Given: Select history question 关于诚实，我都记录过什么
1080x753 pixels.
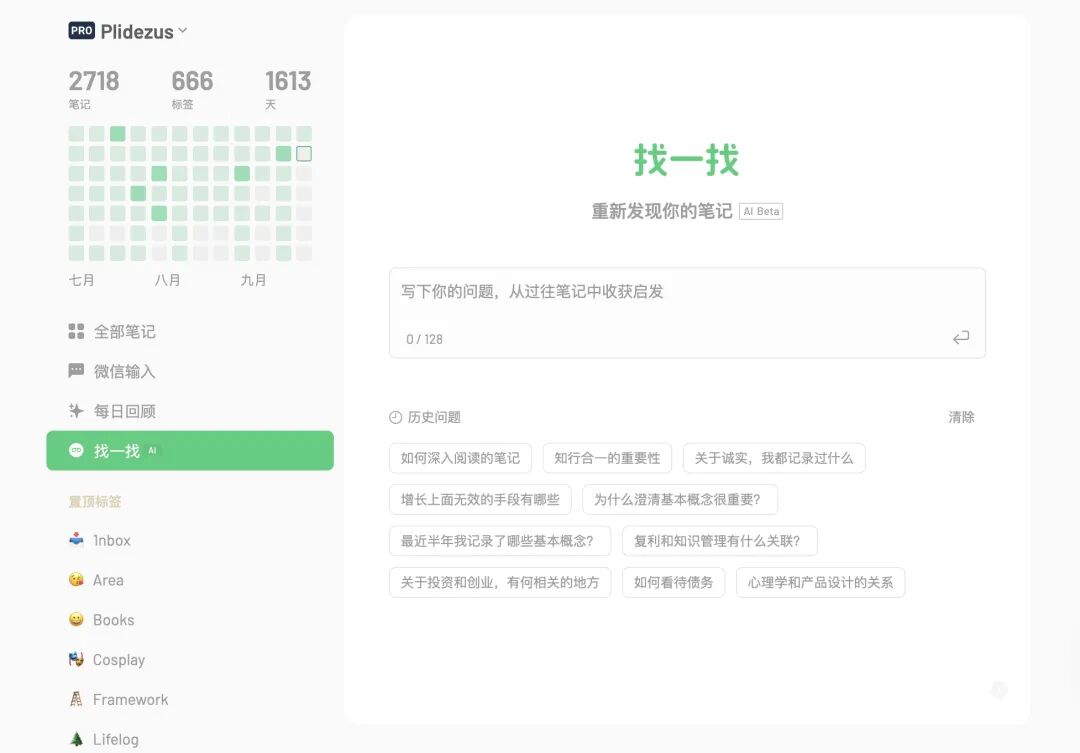Looking at the screenshot, I should [774, 458].
